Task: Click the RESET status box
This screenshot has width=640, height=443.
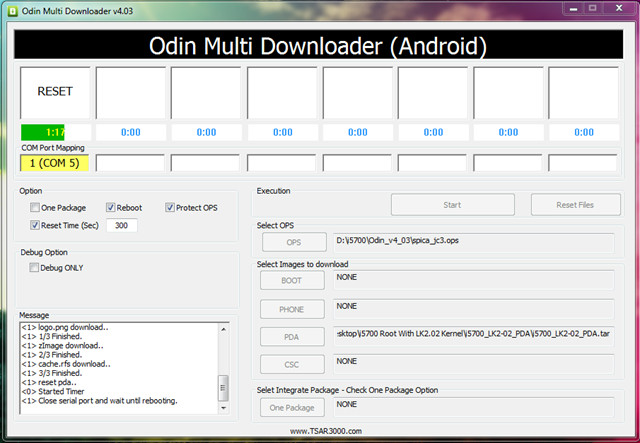Action: click(55, 93)
